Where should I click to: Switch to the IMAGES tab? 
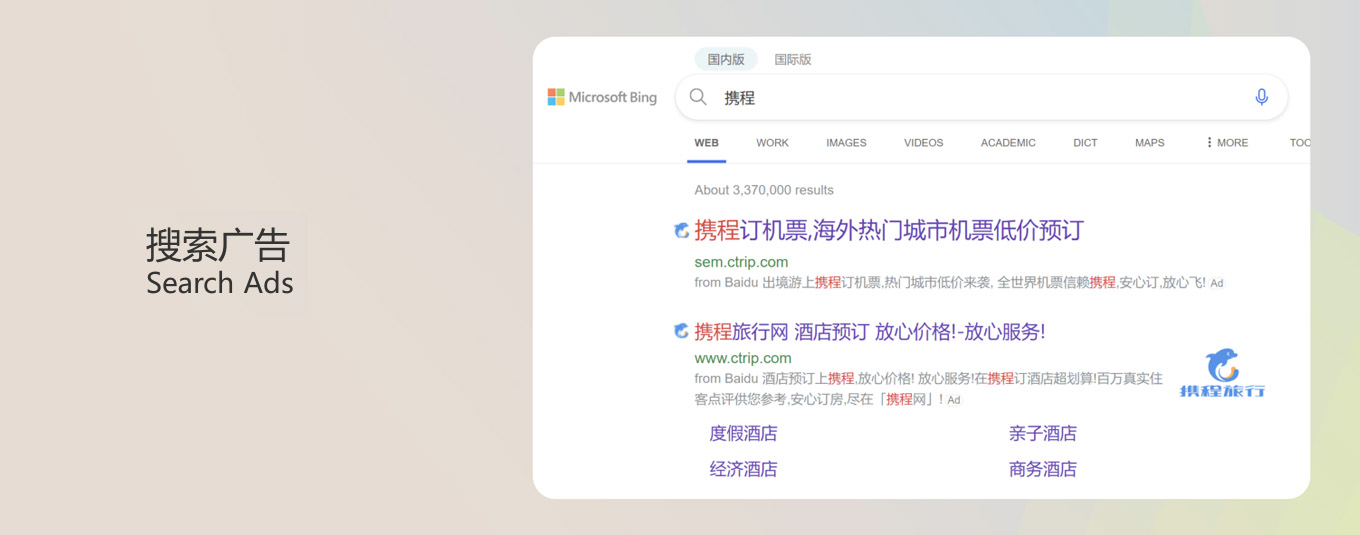[x=846, y=143]
